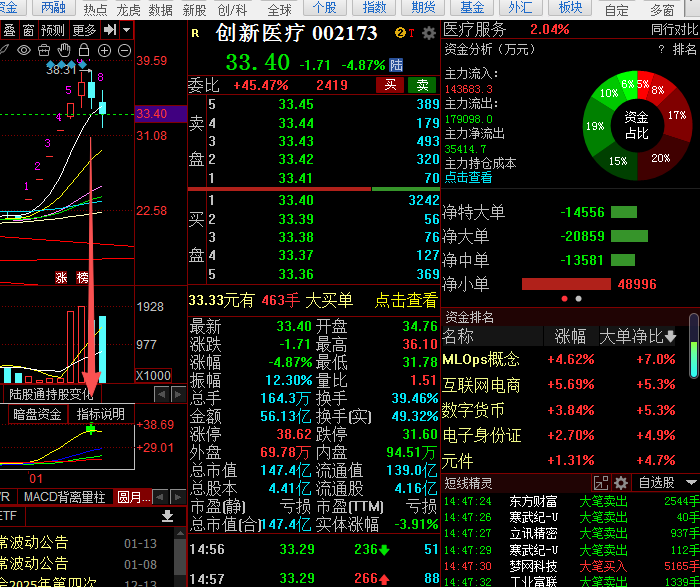Click the red 买 buy button
Viewport: 700px width, 587px height.
(x=390, y=85)
